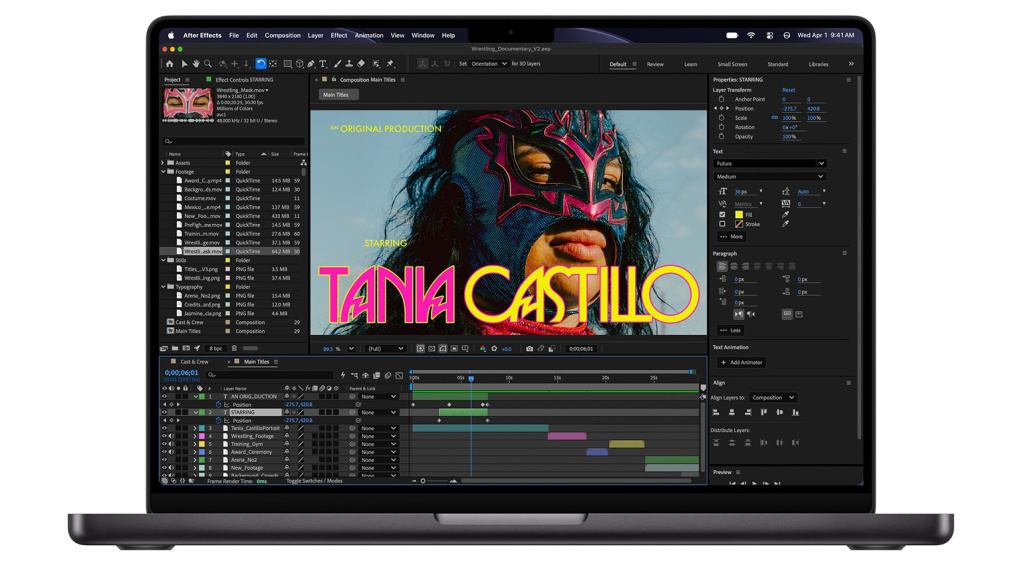Viewport: 1024px width, 565px height.
Task: Click the More button in Text section
Action: pos(732,236)
